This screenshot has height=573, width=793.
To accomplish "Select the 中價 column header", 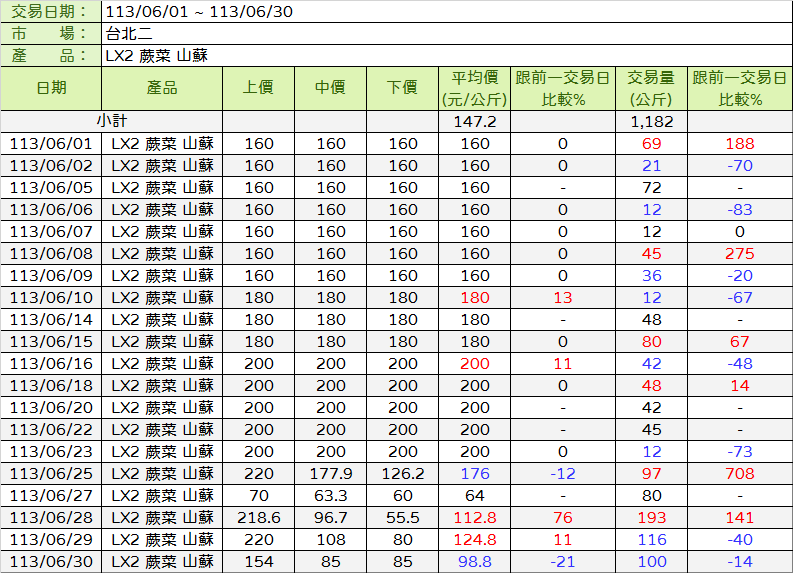I will [x=330, y=88].
